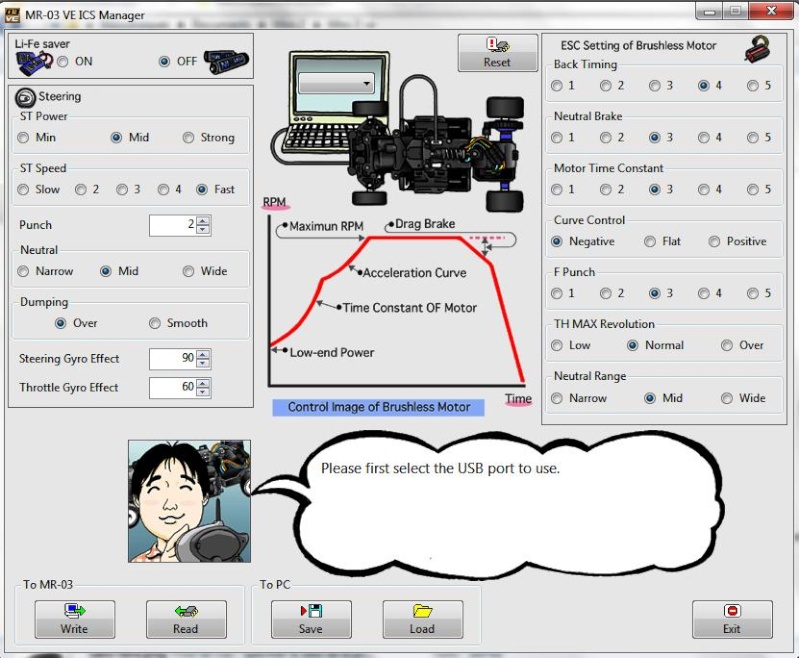Click the Save to PC button

(x=311, y=619)
